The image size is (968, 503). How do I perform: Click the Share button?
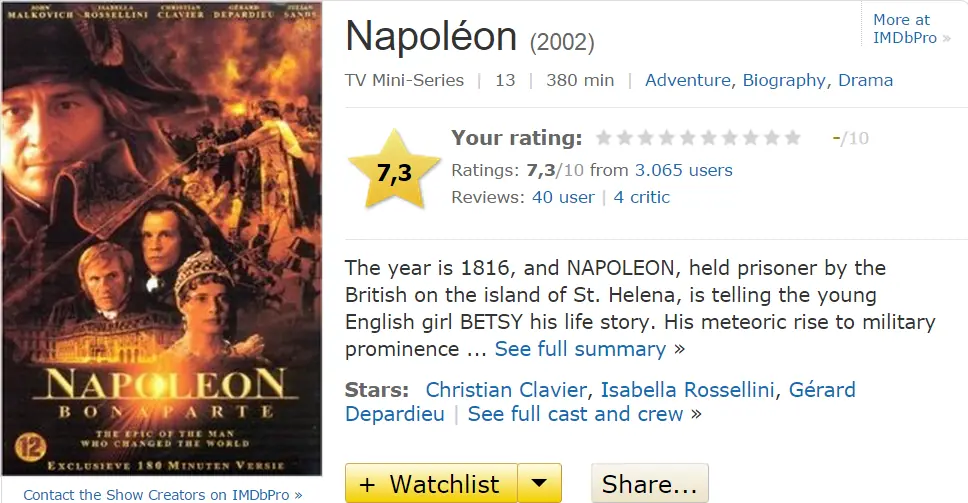click(x=650, y=484)
